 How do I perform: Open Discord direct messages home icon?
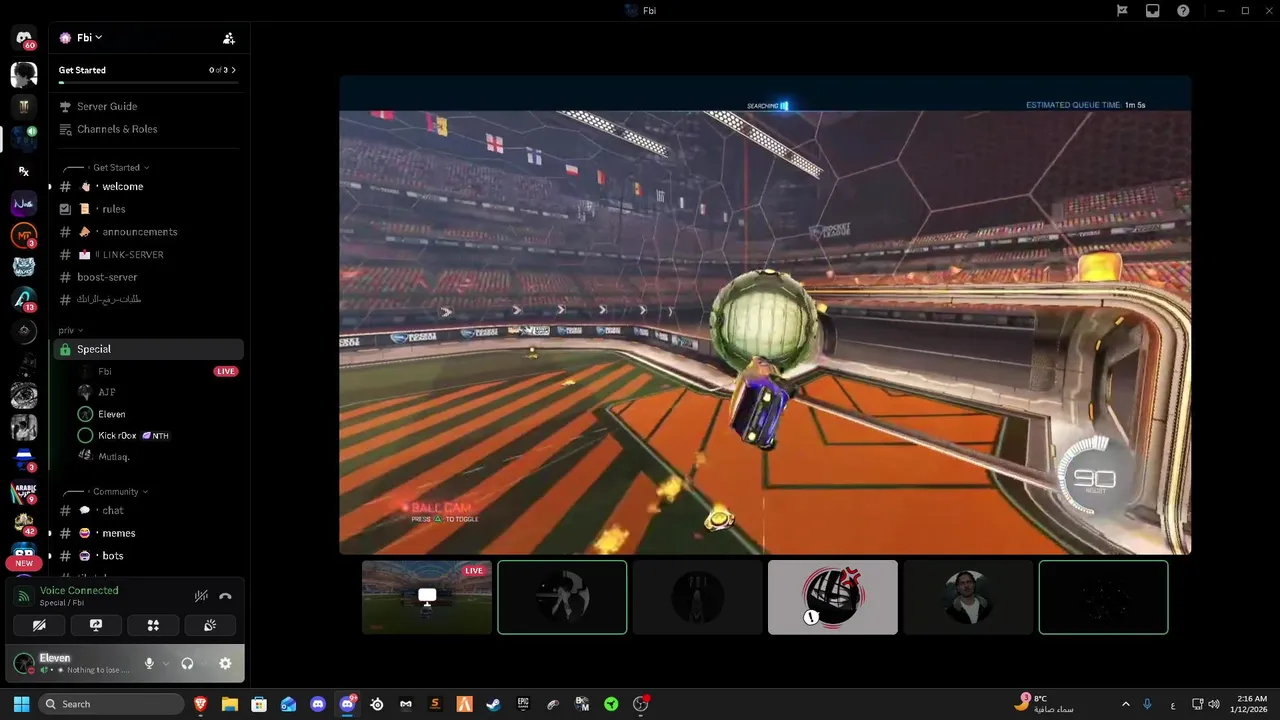24,38
